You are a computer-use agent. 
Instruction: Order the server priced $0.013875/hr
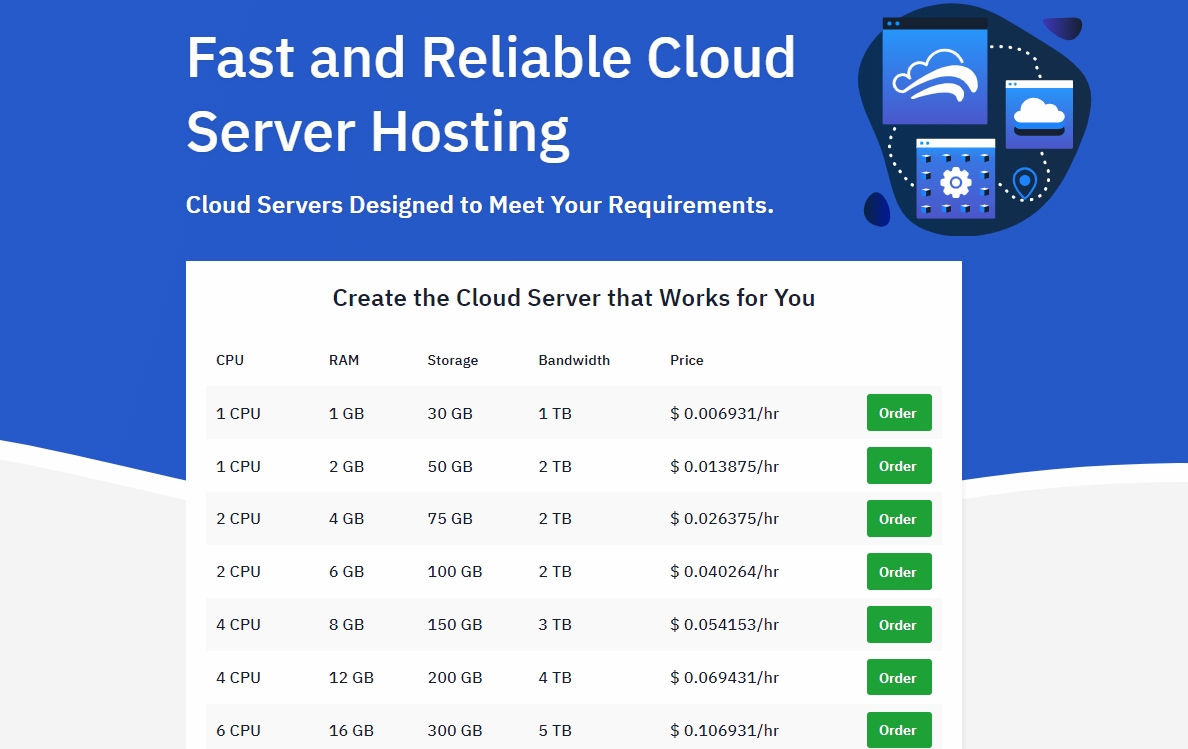[898, 466]
